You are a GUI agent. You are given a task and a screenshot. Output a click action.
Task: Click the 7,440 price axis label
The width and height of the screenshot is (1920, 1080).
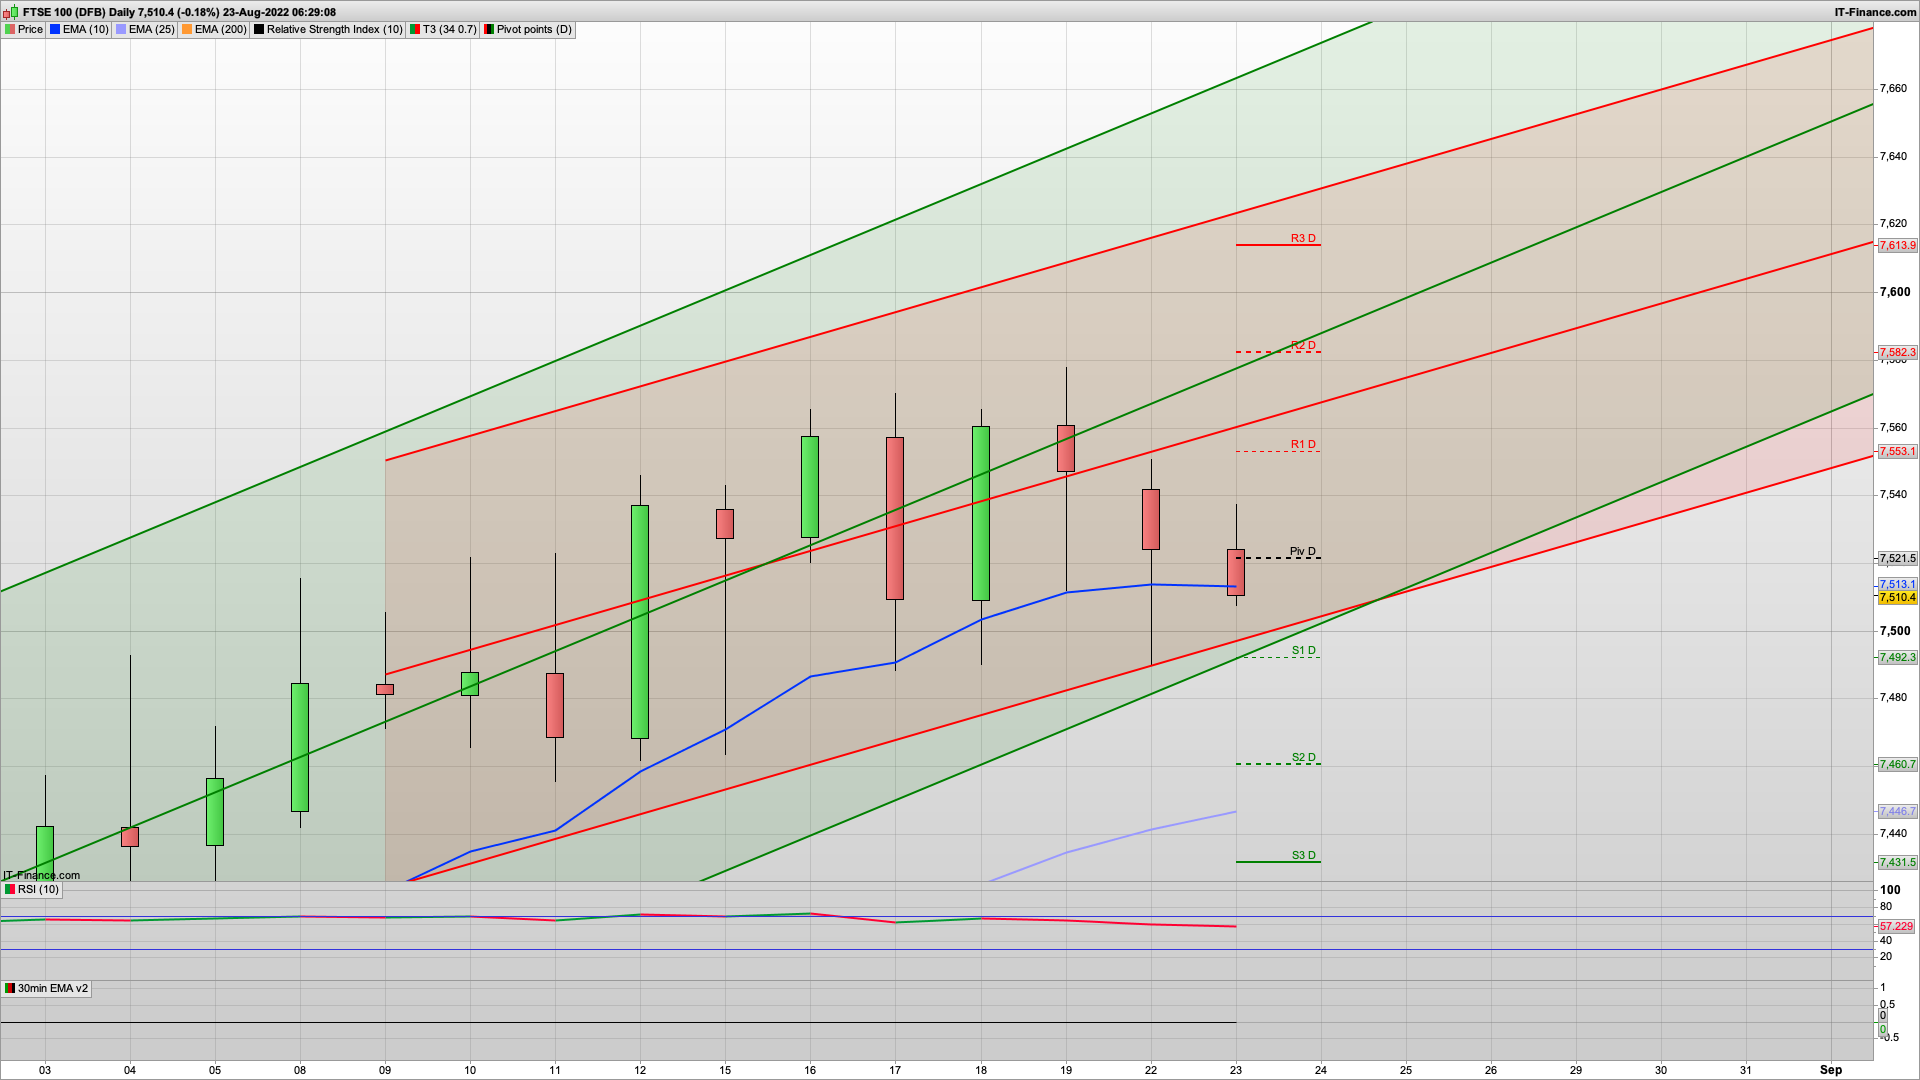[1893, 833]
